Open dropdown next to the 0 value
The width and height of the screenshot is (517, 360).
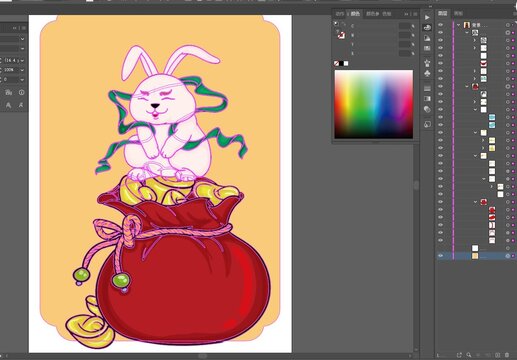point(22,80)
